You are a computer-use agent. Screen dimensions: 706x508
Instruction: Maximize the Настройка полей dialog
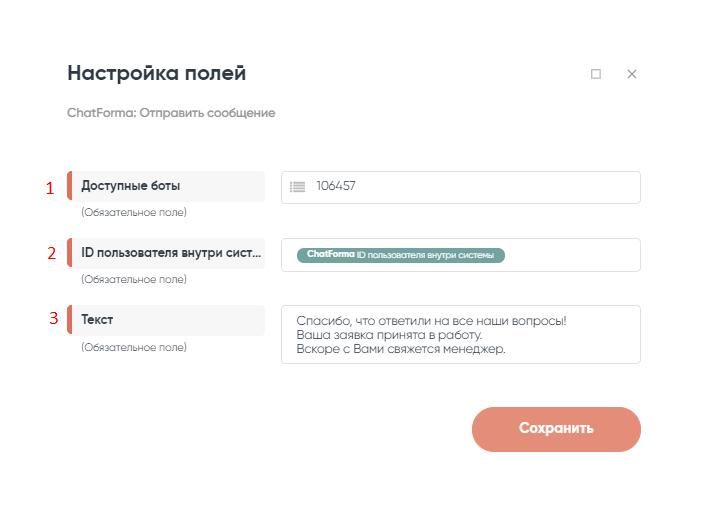(596, 74)
